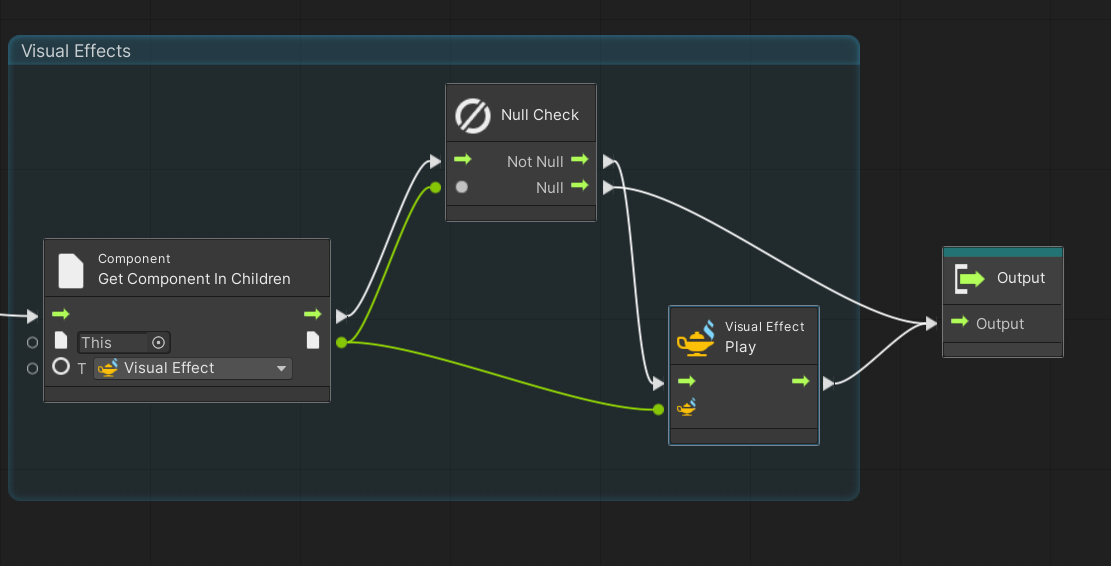Click the Output node's Output port arrow

960,322
